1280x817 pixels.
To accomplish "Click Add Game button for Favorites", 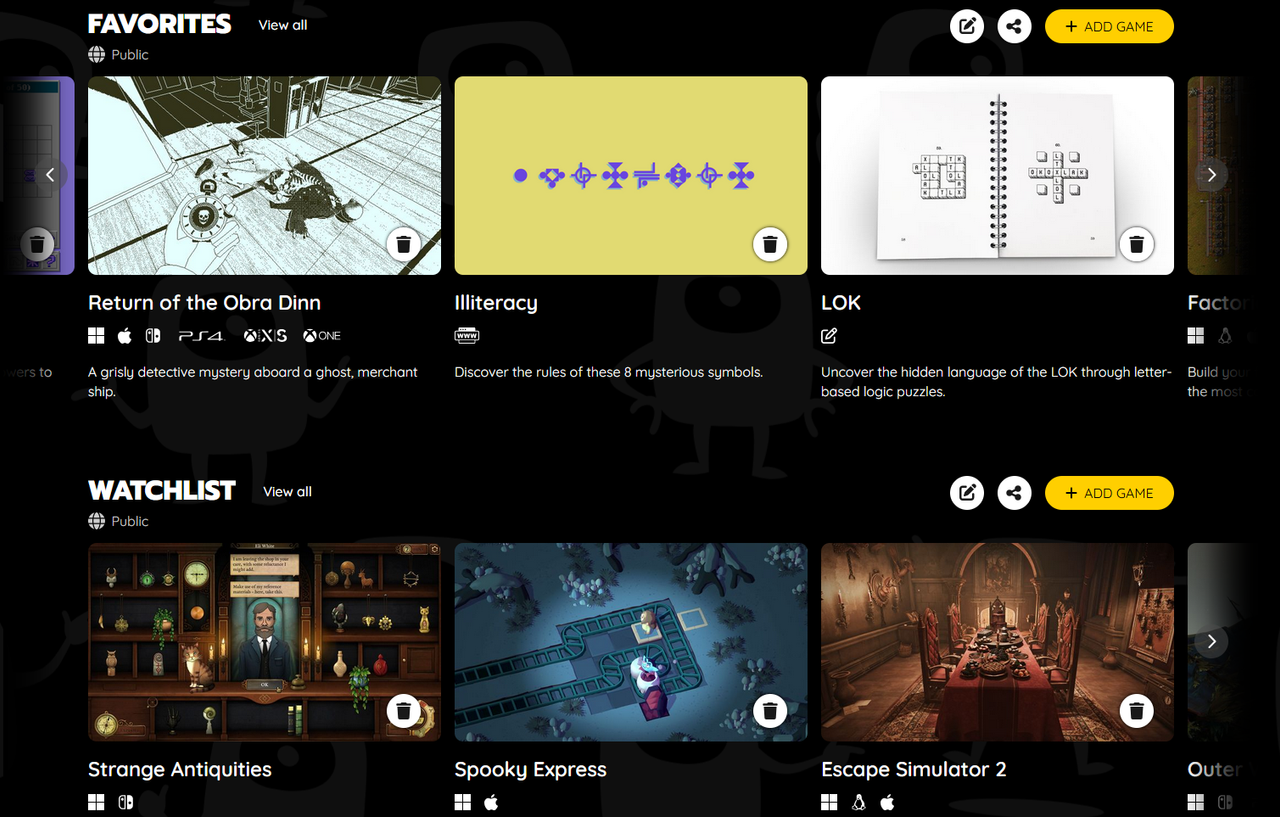I will coord(1109,26).
